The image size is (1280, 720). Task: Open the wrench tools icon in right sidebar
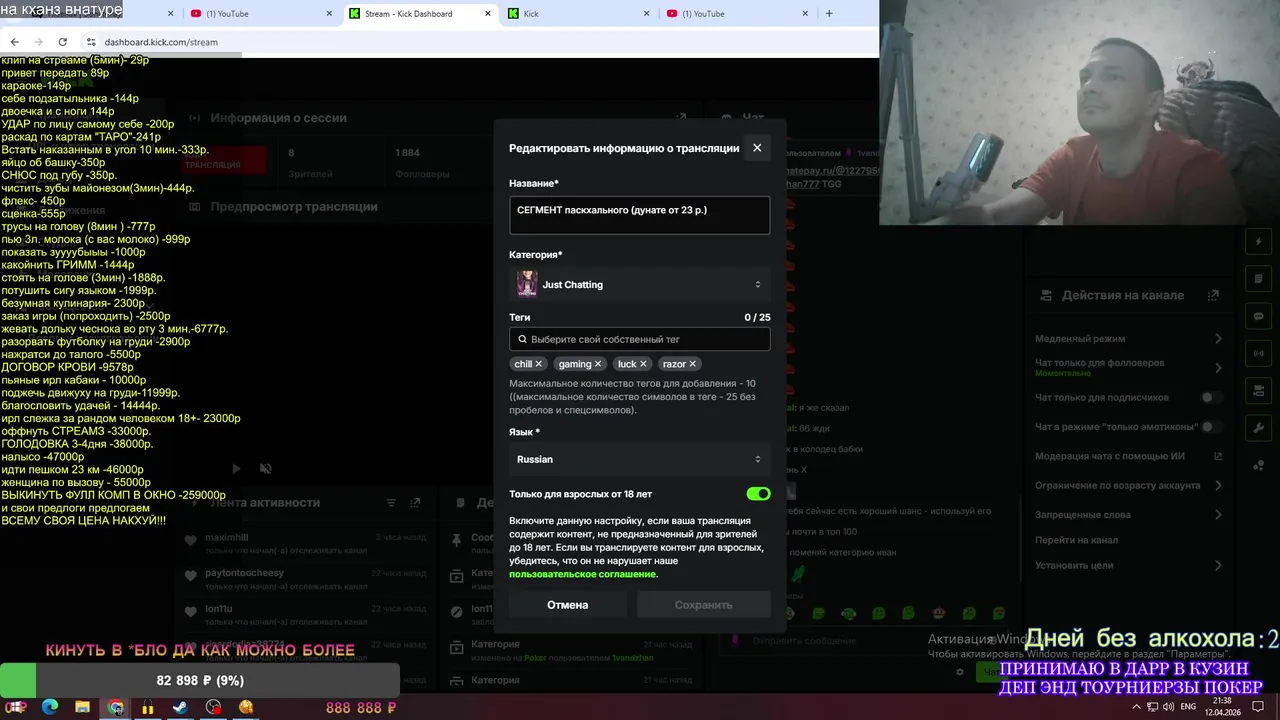(1259, 428)
